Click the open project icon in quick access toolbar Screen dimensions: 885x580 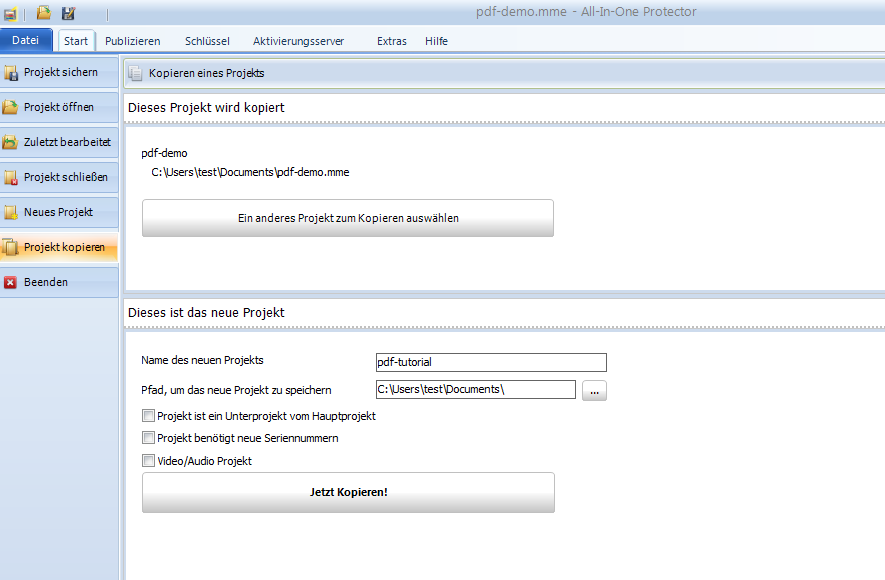pyautogui.click(x=43, y=13)
